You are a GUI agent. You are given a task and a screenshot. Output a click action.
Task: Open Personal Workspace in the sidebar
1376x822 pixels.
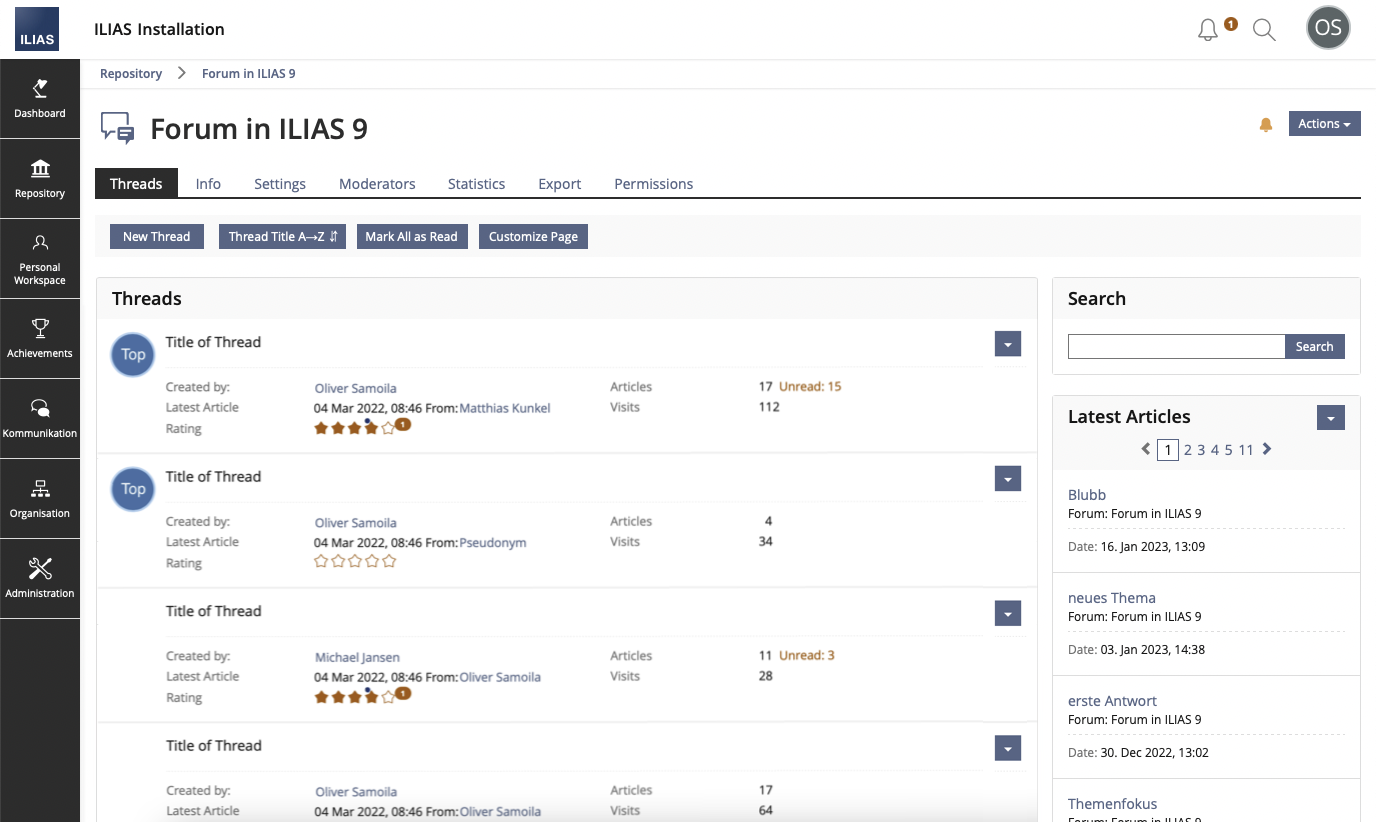point(40,259)
